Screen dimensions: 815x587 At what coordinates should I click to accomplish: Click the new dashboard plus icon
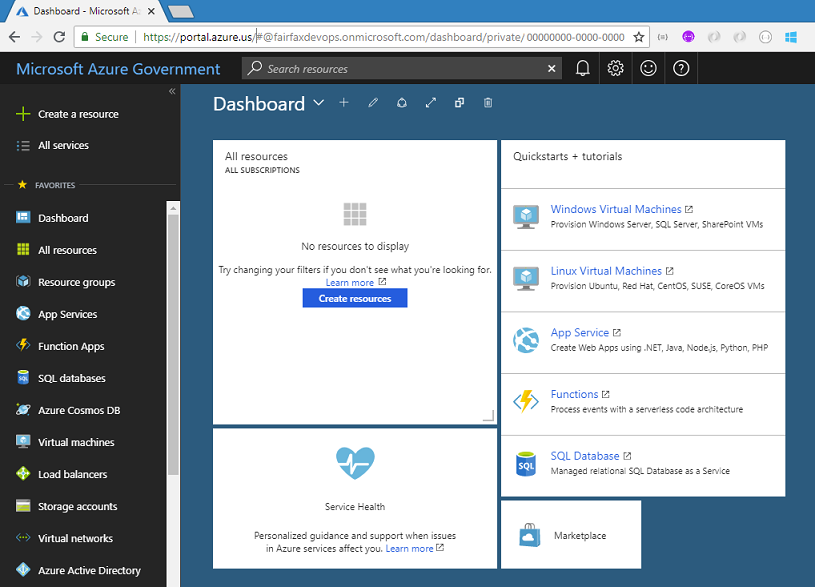[344, 103]
